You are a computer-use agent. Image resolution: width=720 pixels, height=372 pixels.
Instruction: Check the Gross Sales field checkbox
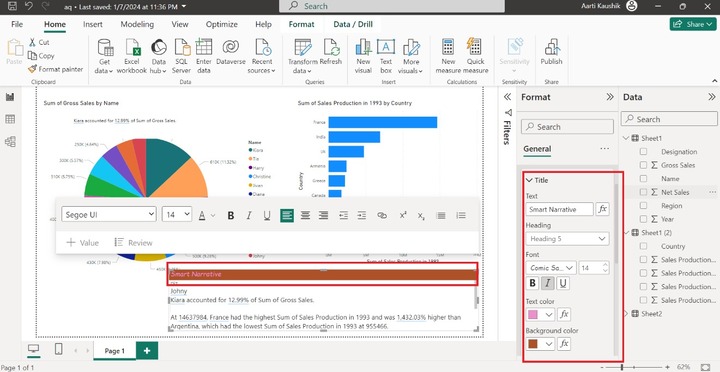point(643,165)
